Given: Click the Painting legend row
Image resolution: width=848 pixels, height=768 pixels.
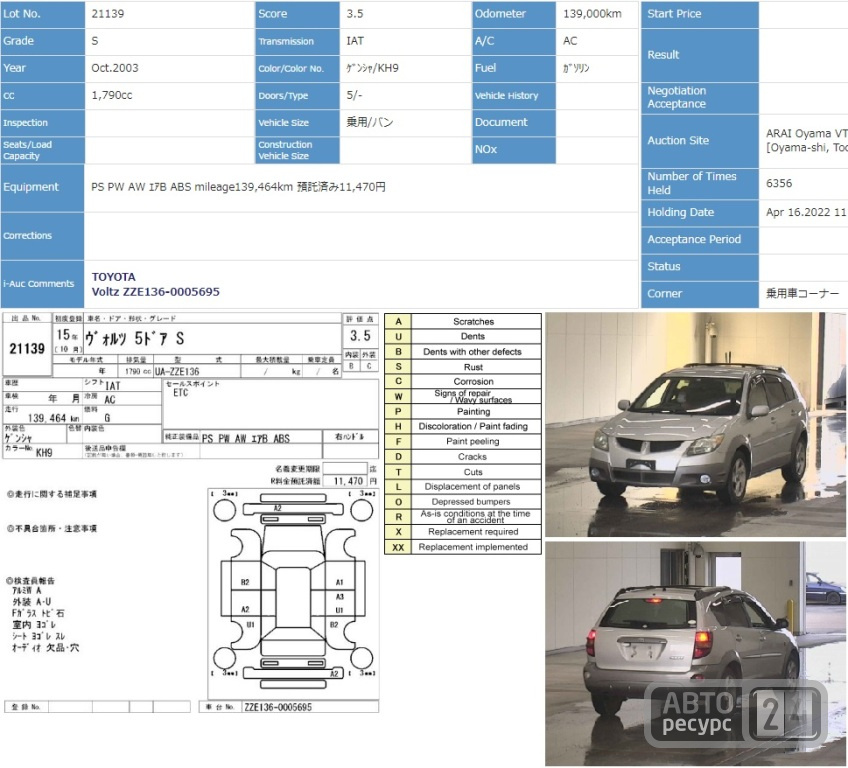Looking at the screenshot, I should point(463,412).
